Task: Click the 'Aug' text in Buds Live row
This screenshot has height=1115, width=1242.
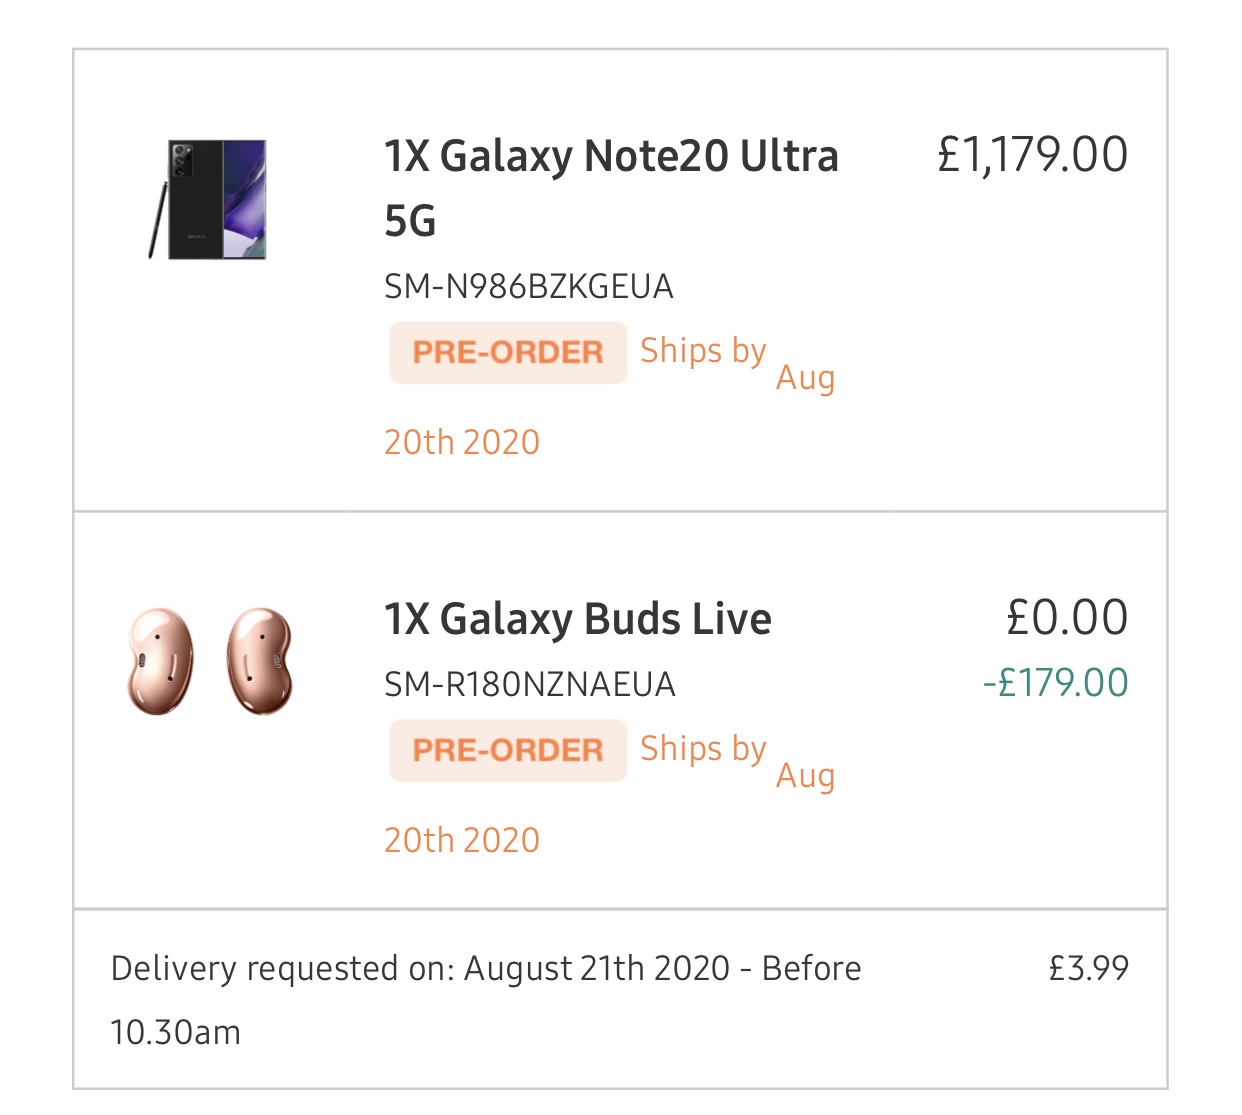Action: tap(805, 777)
